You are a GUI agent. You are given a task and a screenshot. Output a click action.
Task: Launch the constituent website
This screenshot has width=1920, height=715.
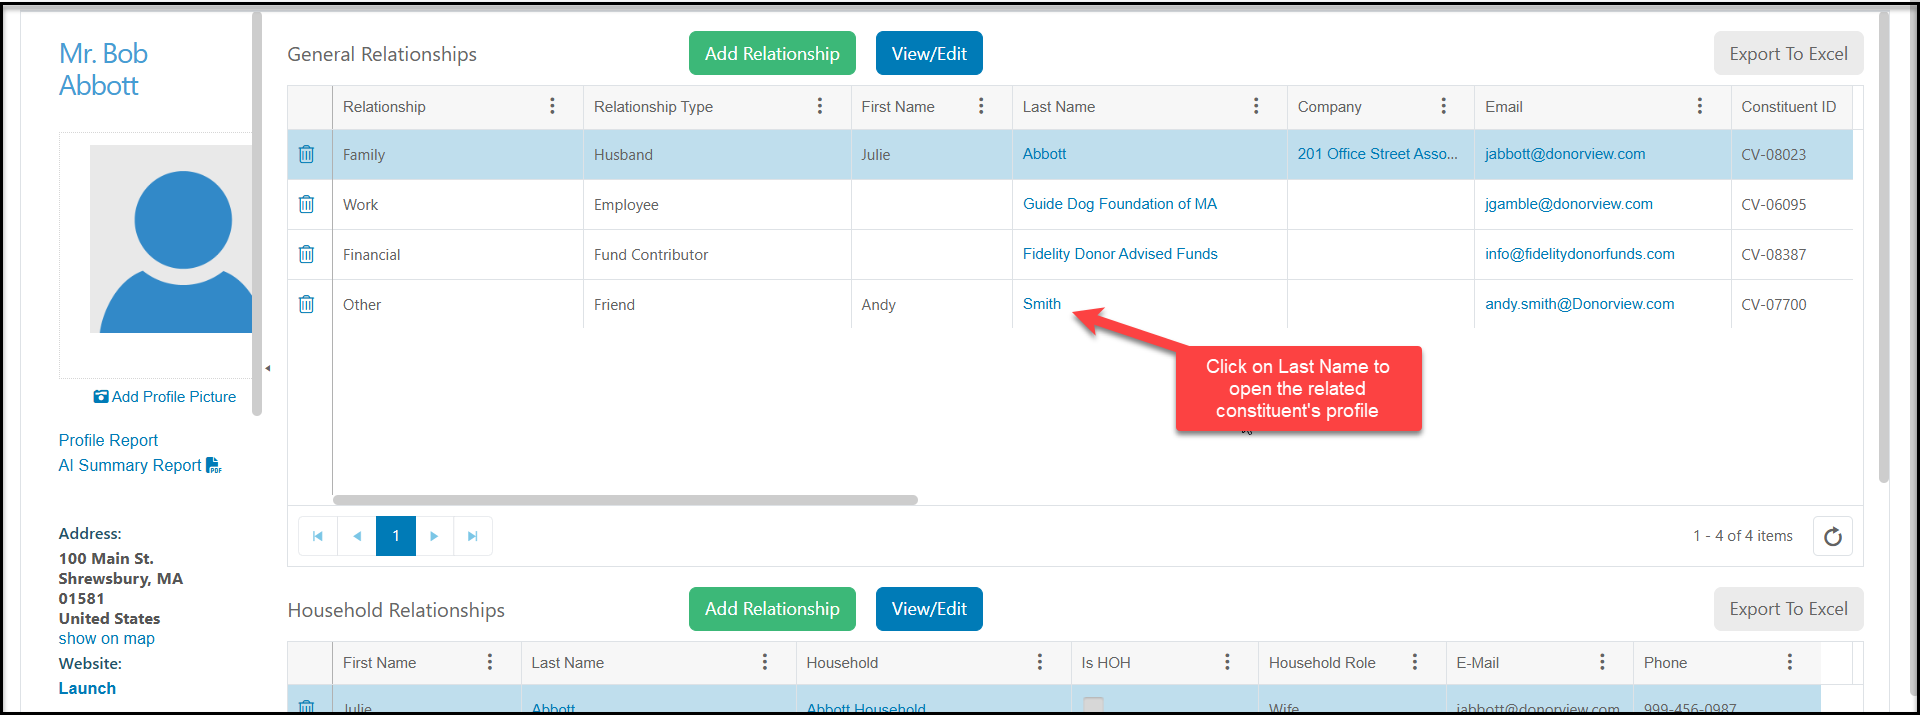click(87, 688)
